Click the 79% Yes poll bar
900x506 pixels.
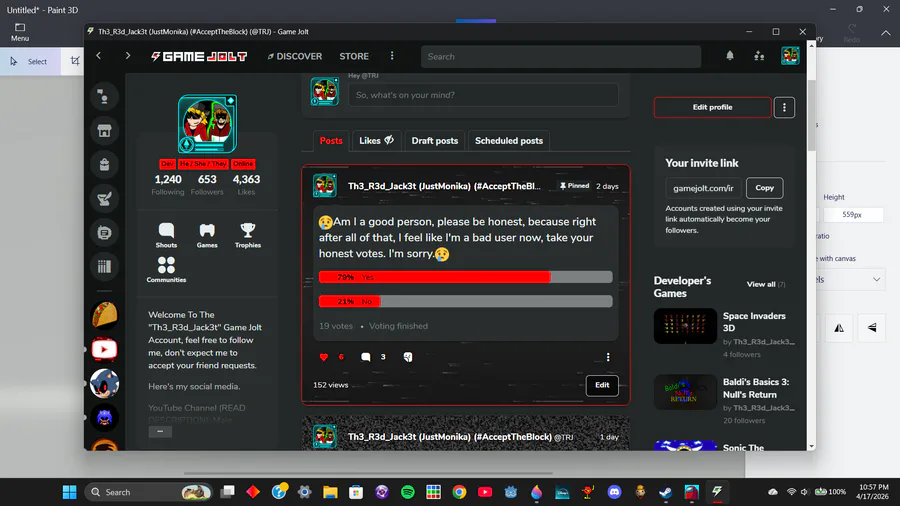pos(465,277)
